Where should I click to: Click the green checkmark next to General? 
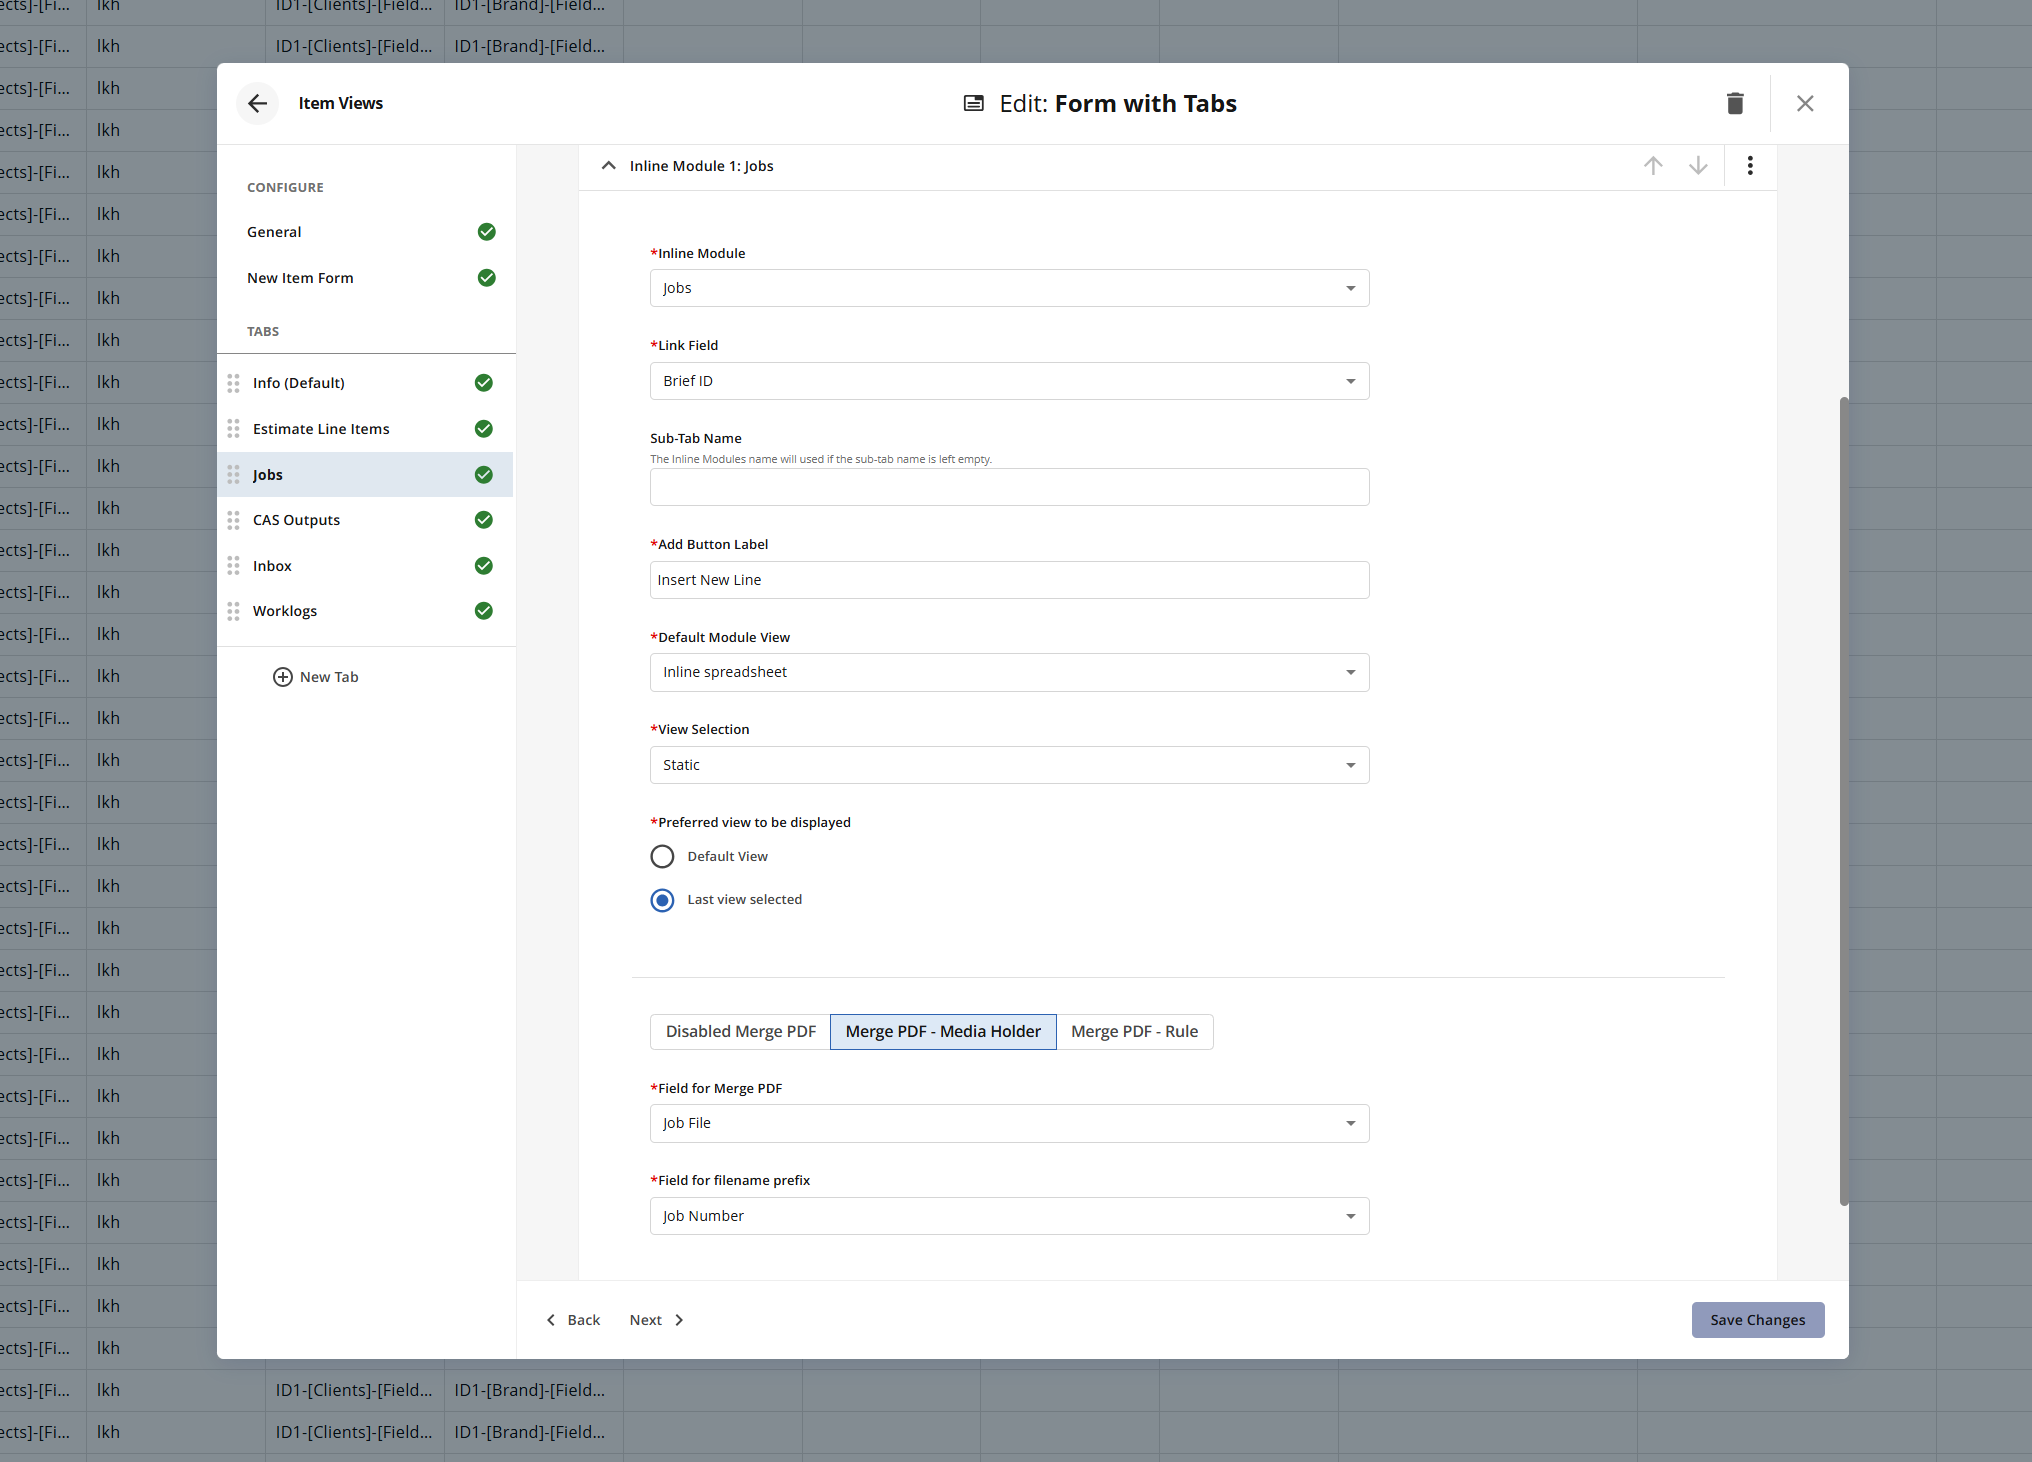pyautogui.click(x=486, y=232)
